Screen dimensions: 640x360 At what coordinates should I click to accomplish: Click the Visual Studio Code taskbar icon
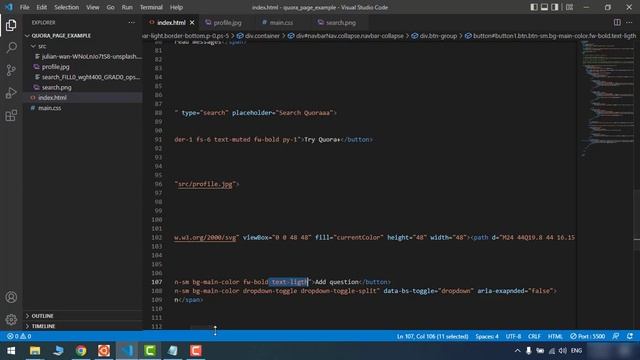coord(127,351)
